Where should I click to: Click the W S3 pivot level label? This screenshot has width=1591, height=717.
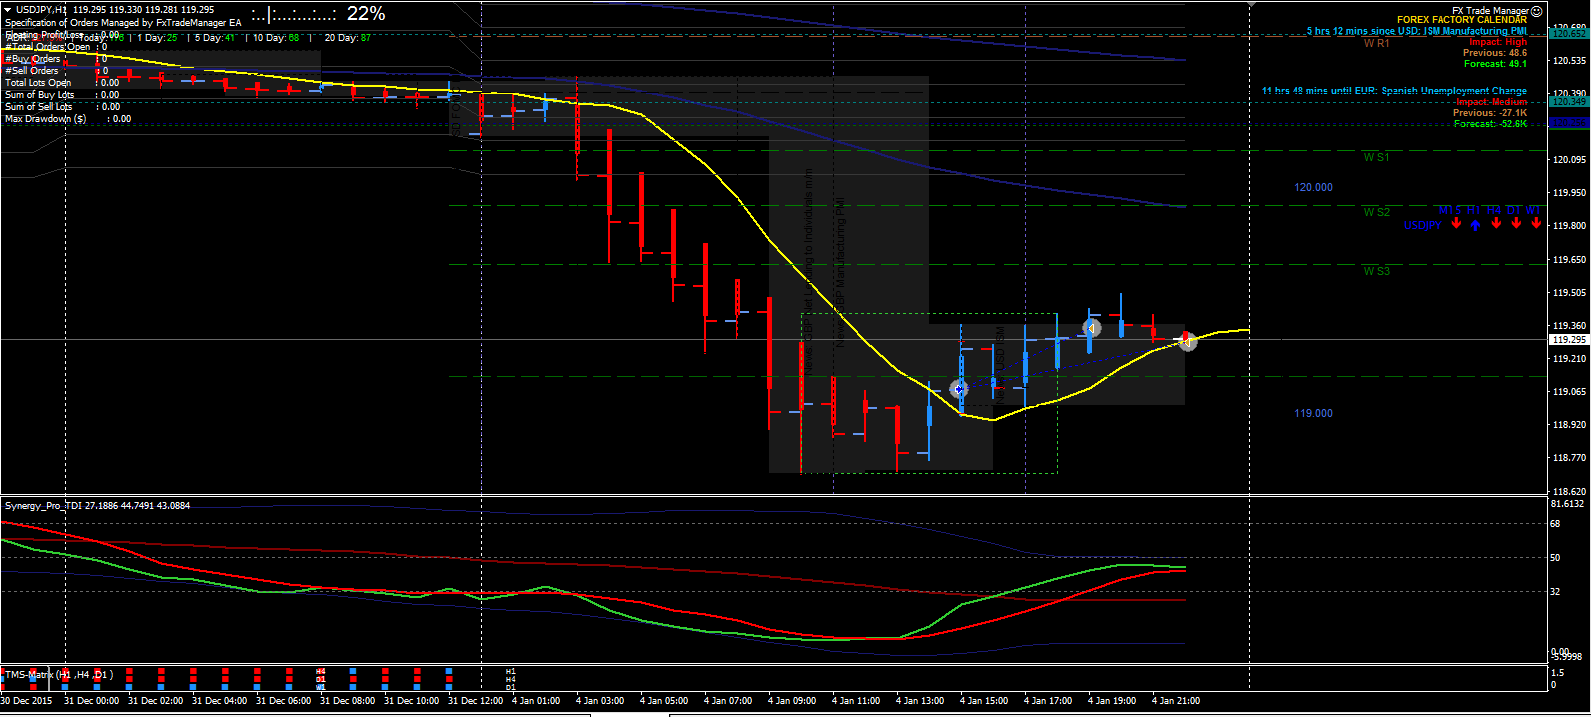point(1377,272)
